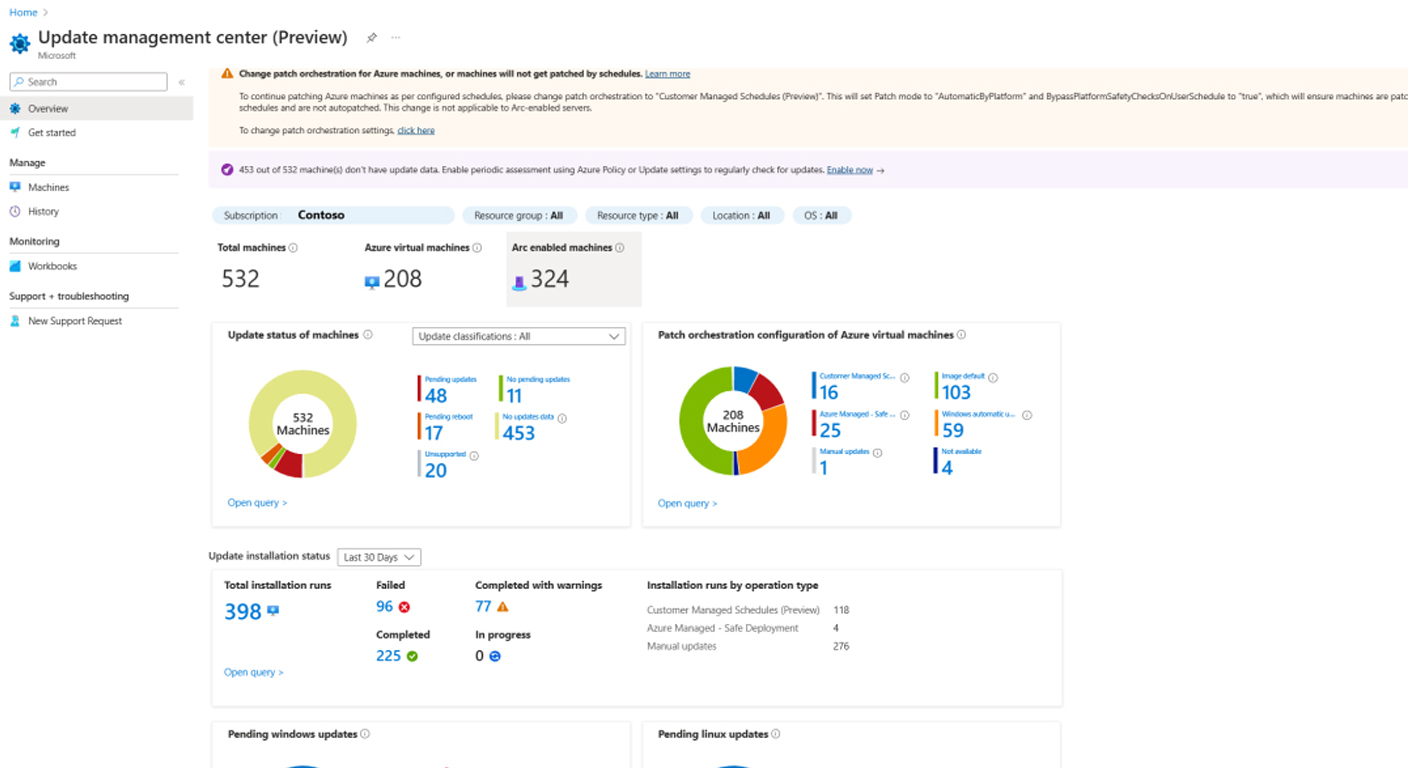
Task: Show info icon beside Azure Managed - Safe
Action: (x=905, y=415)
